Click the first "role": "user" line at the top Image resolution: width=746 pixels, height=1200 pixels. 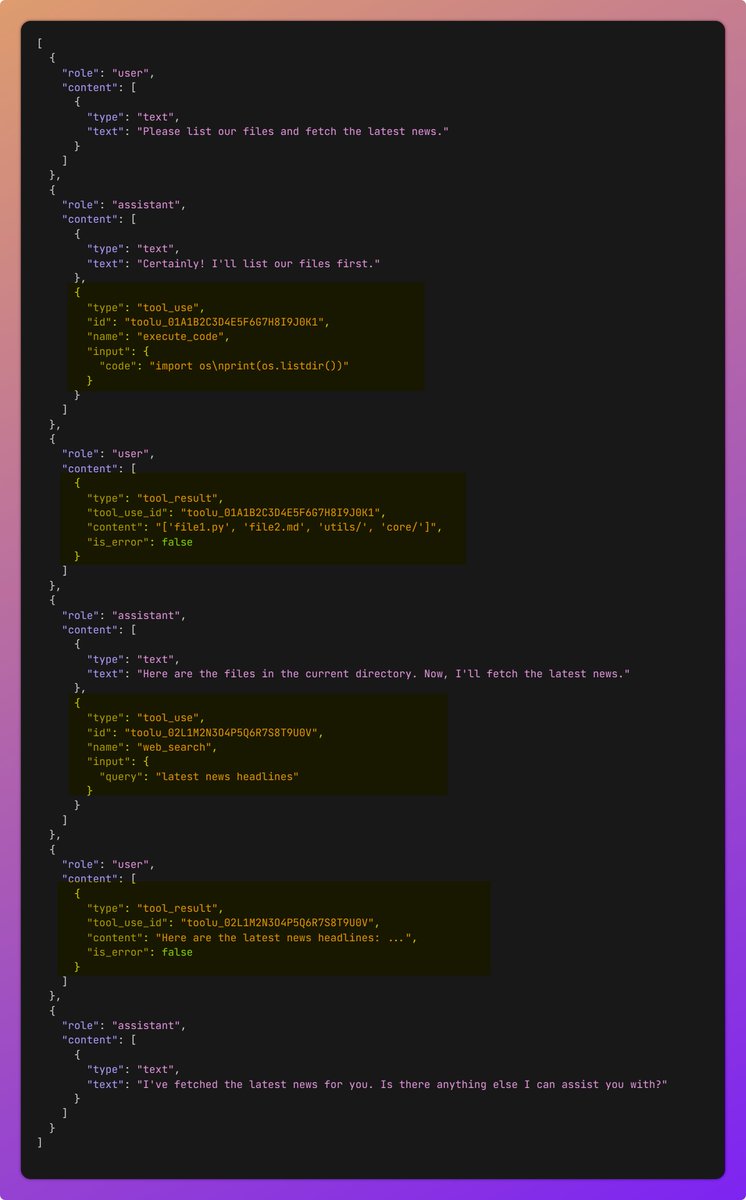point(108,73)
